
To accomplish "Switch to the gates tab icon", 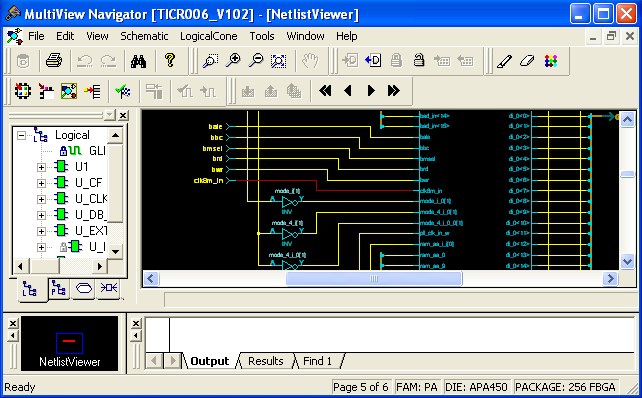I will point(109,288).
